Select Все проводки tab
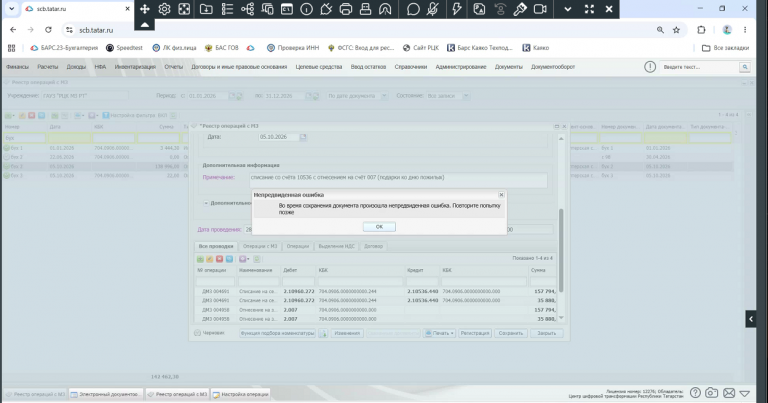Viewport: 768px width, 403px height. click(x=216, y=246)
